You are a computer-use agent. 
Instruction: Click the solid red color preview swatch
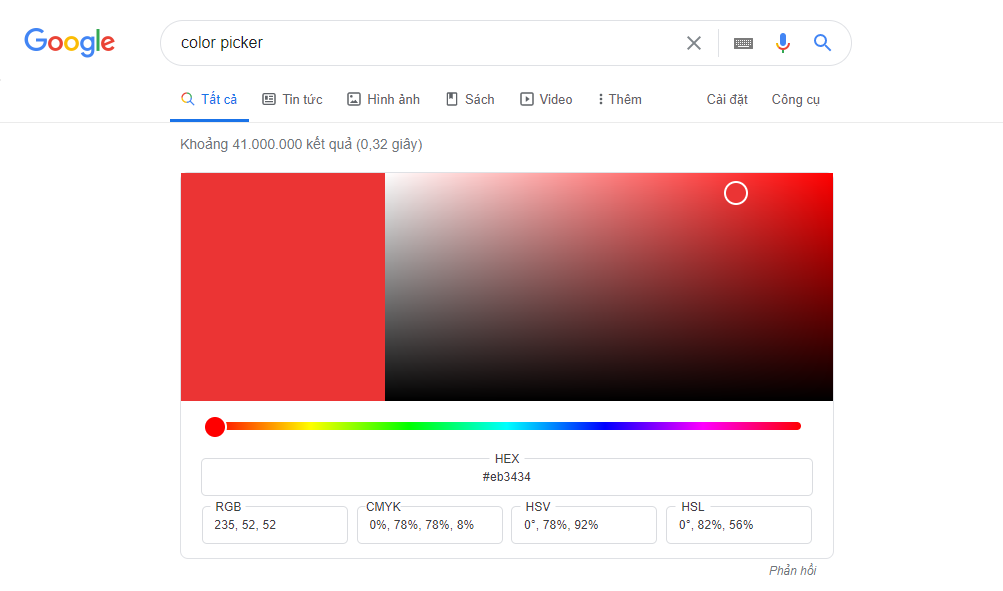pyautogui.click(x=283, y=287)
